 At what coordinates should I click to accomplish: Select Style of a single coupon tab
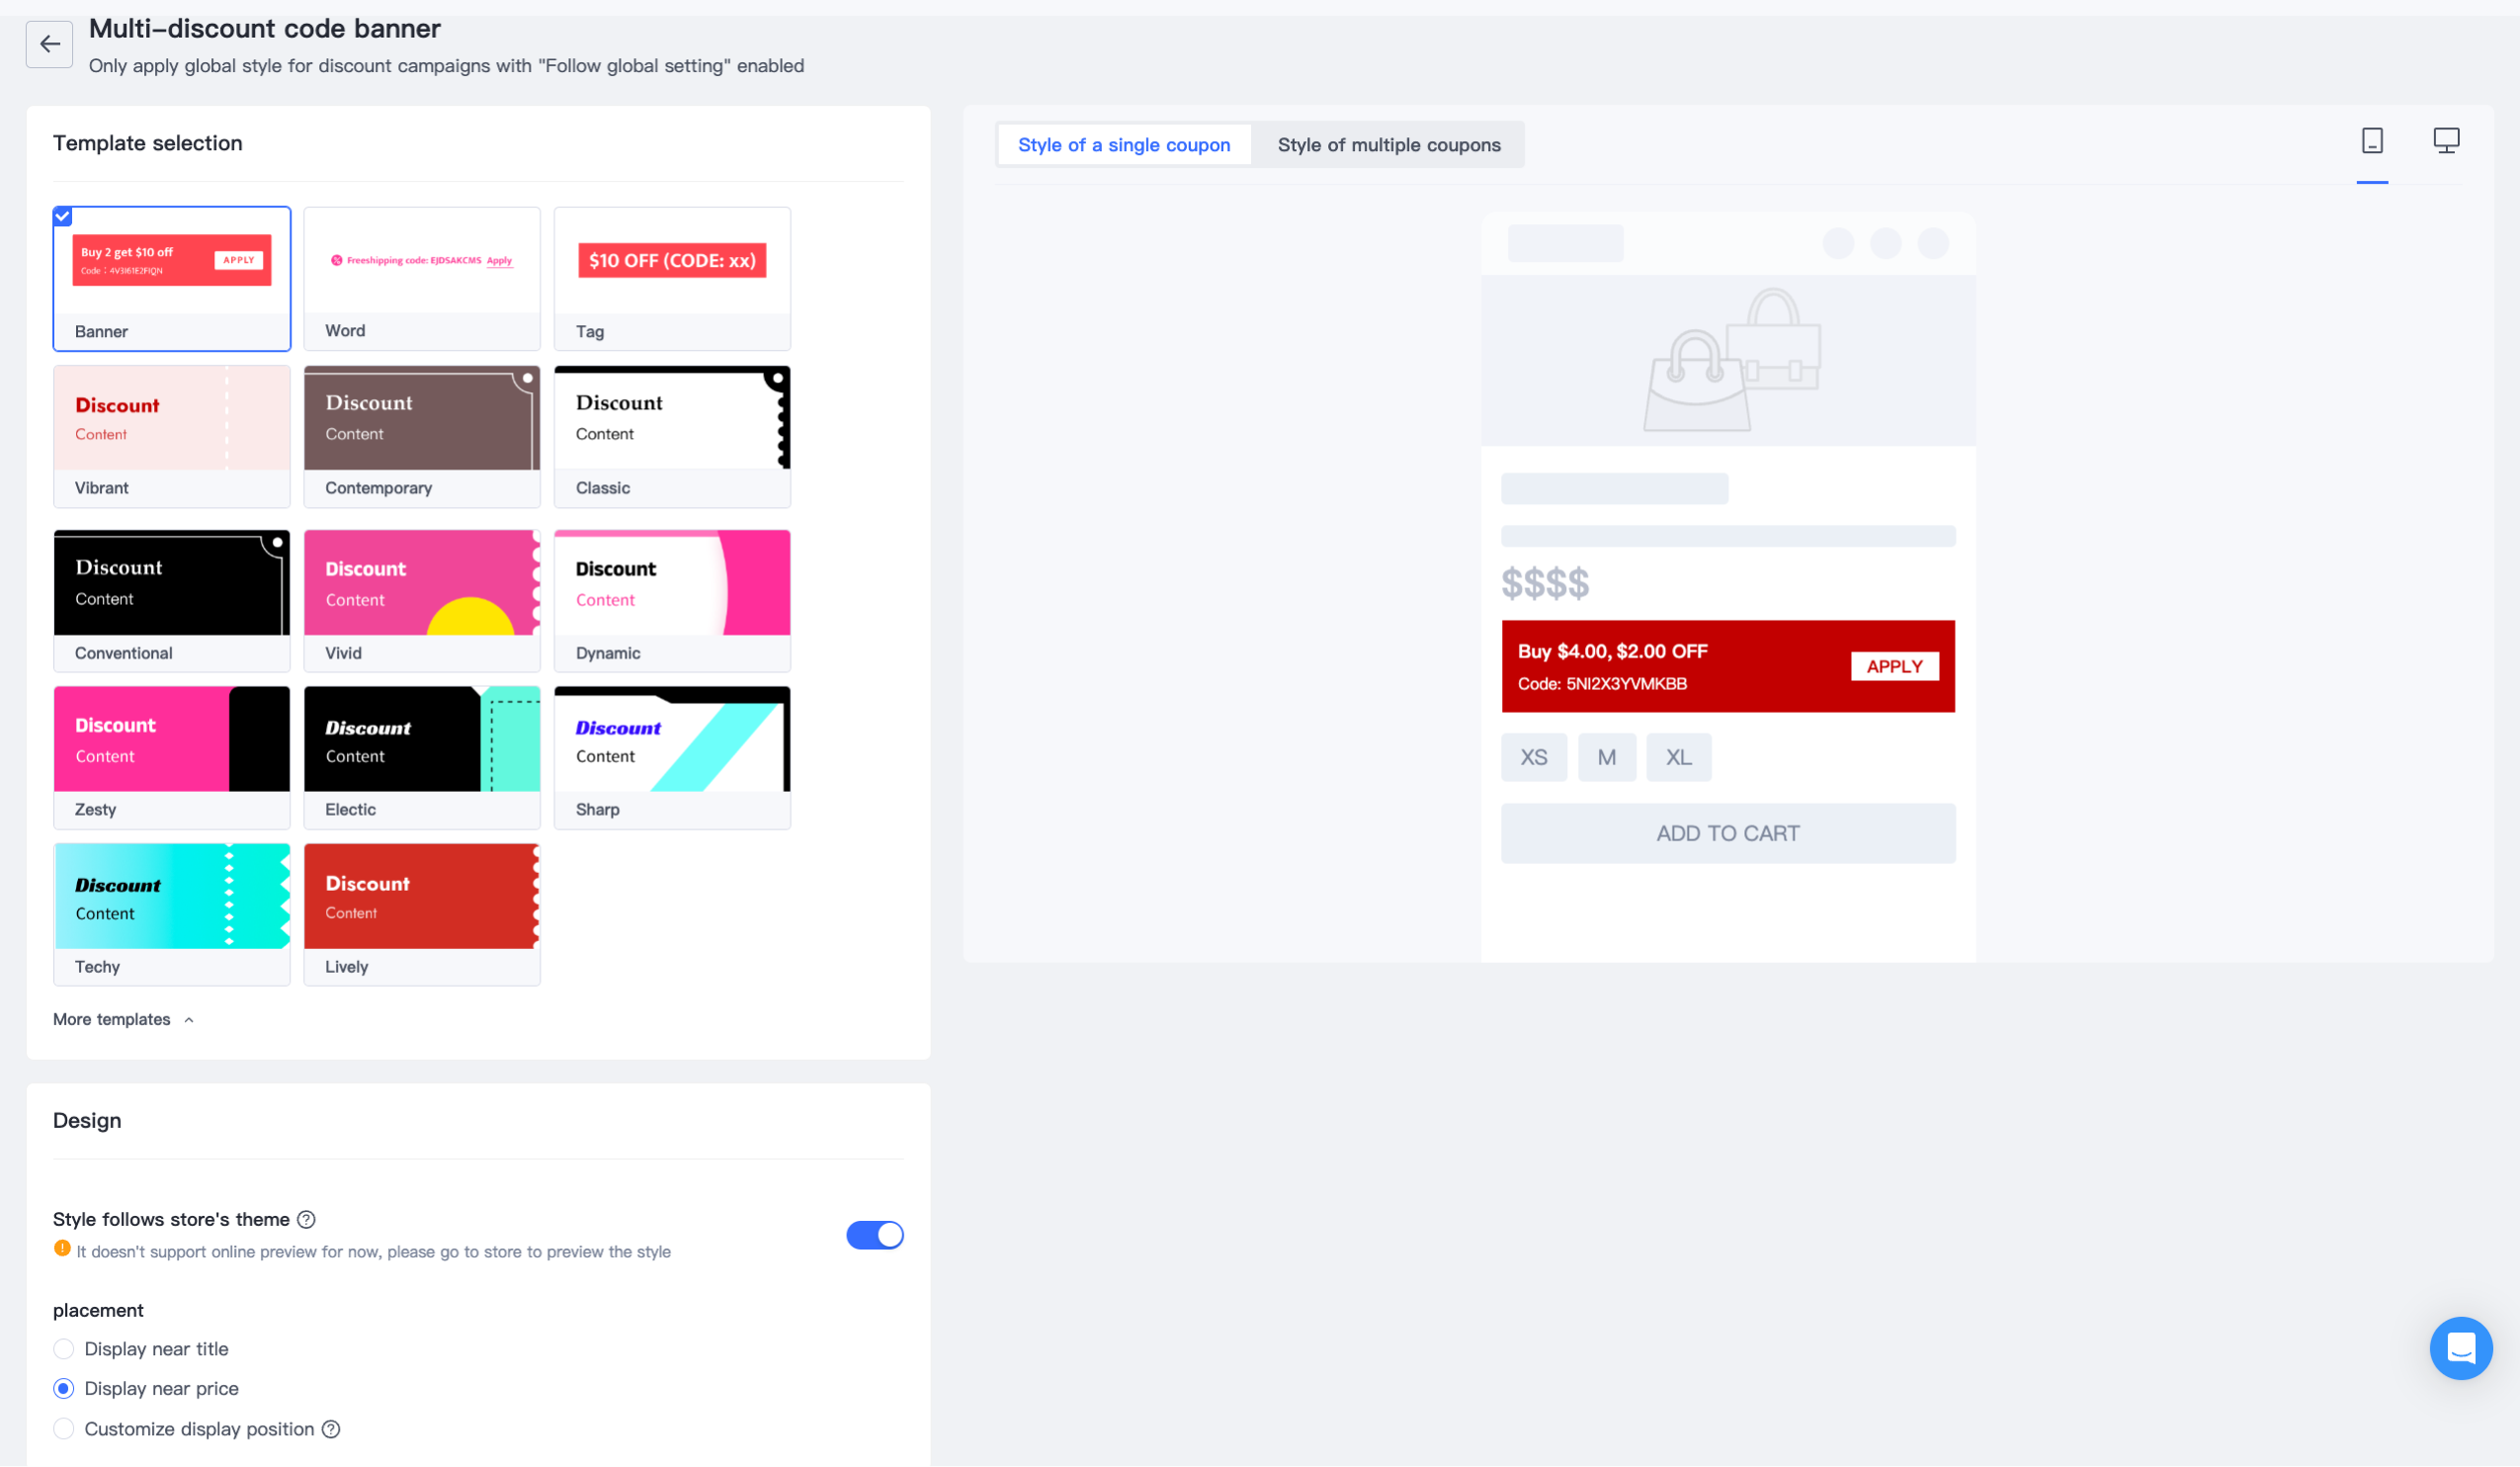point(1123,145)
